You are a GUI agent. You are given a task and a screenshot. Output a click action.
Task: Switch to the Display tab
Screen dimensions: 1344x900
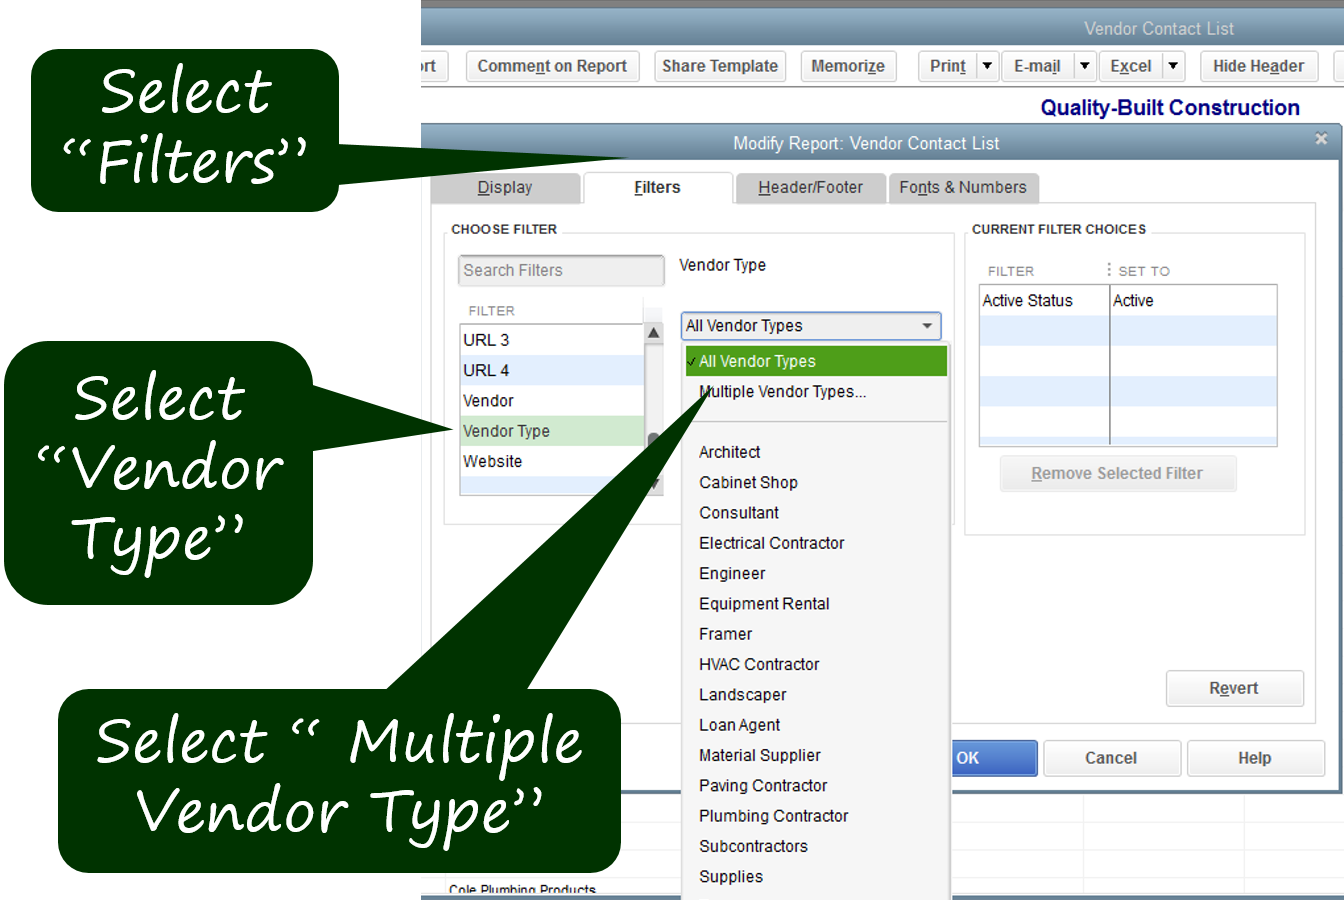505,188
